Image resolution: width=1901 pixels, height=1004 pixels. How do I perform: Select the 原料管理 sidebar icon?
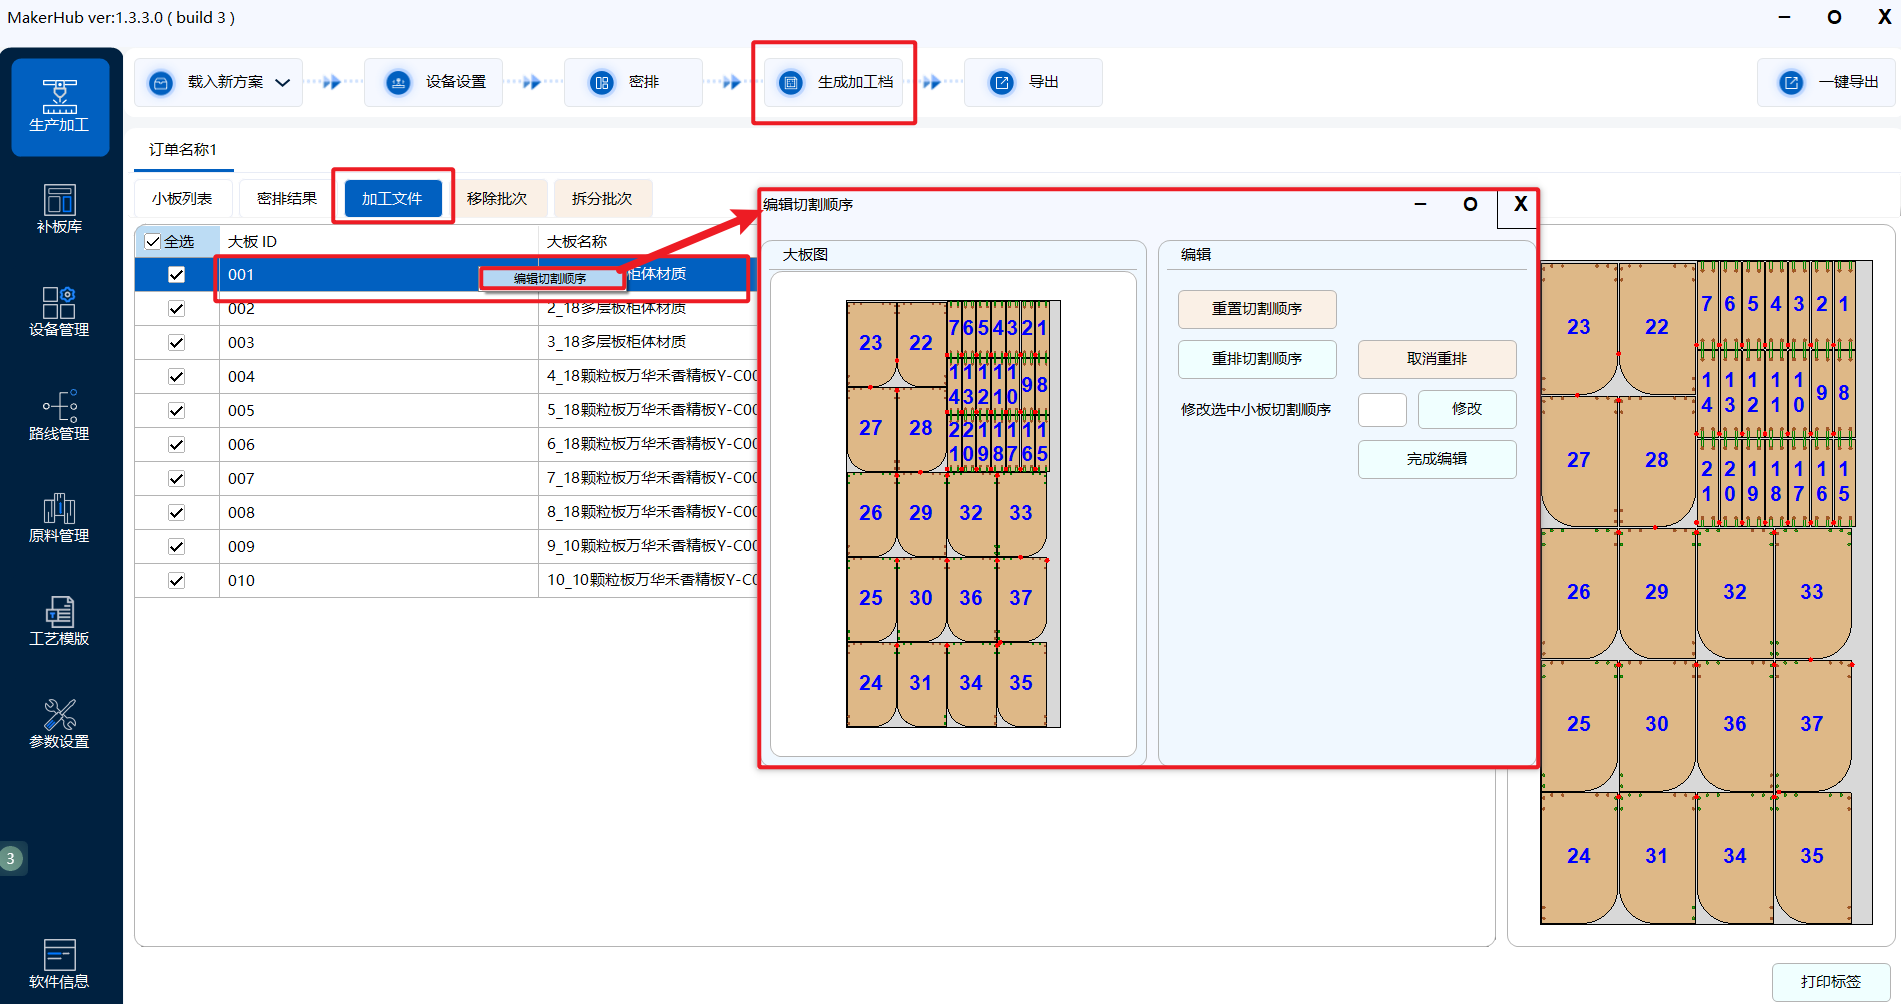tap(60, 517)
